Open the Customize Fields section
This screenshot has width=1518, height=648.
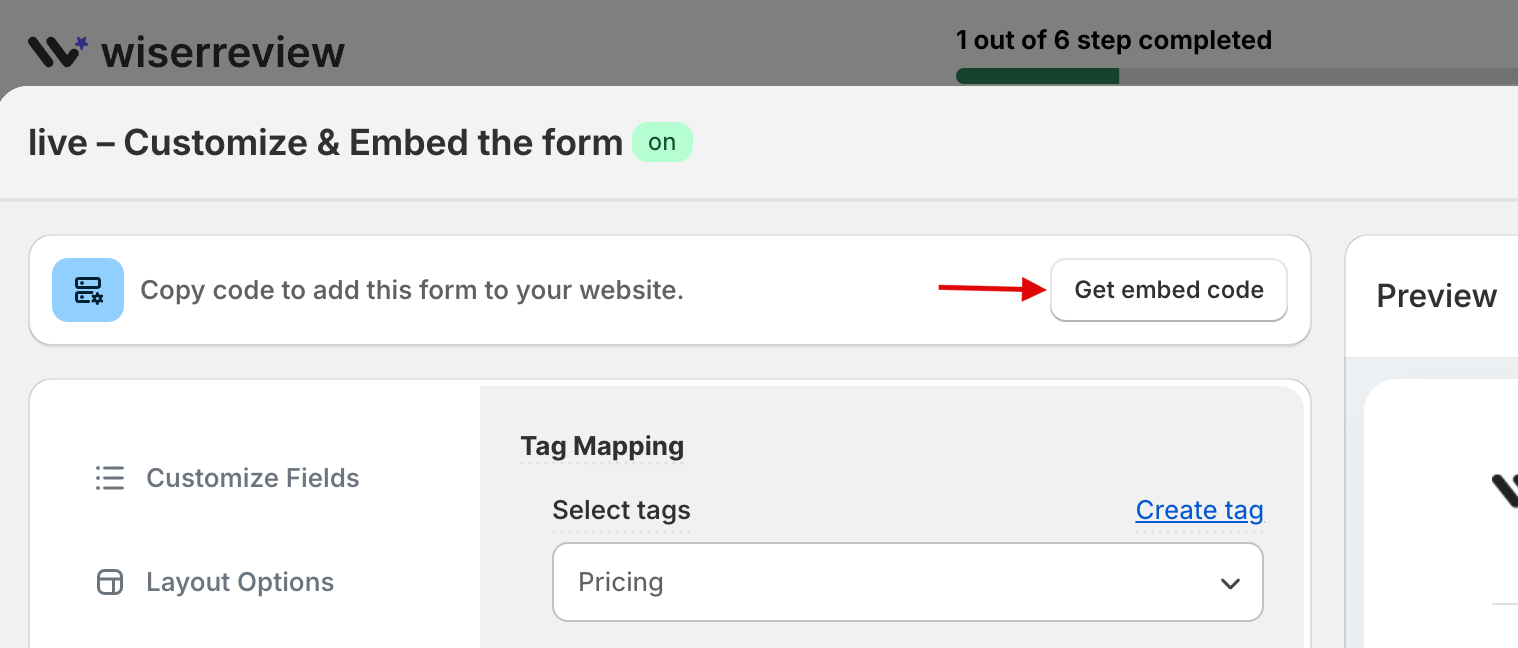pos(252,478)
